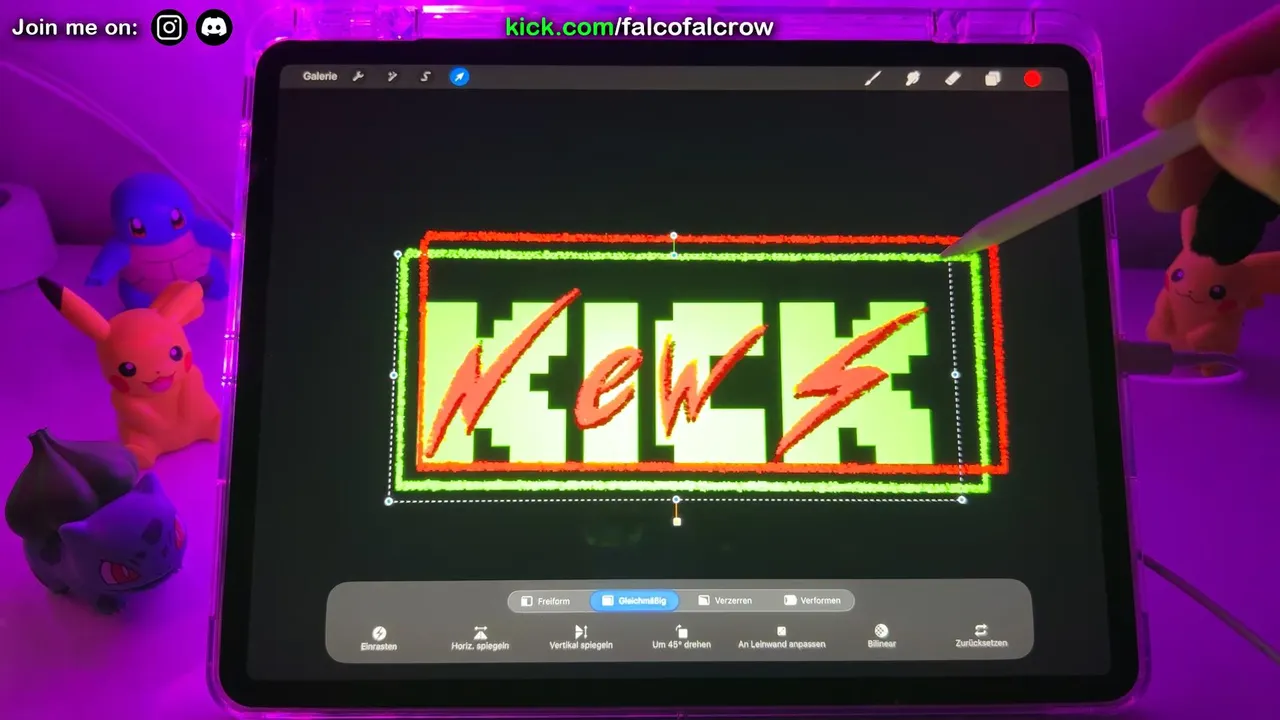Switch to Verformen transform mode
This screenshot has width=1280, height=720.
click(812, 601)
